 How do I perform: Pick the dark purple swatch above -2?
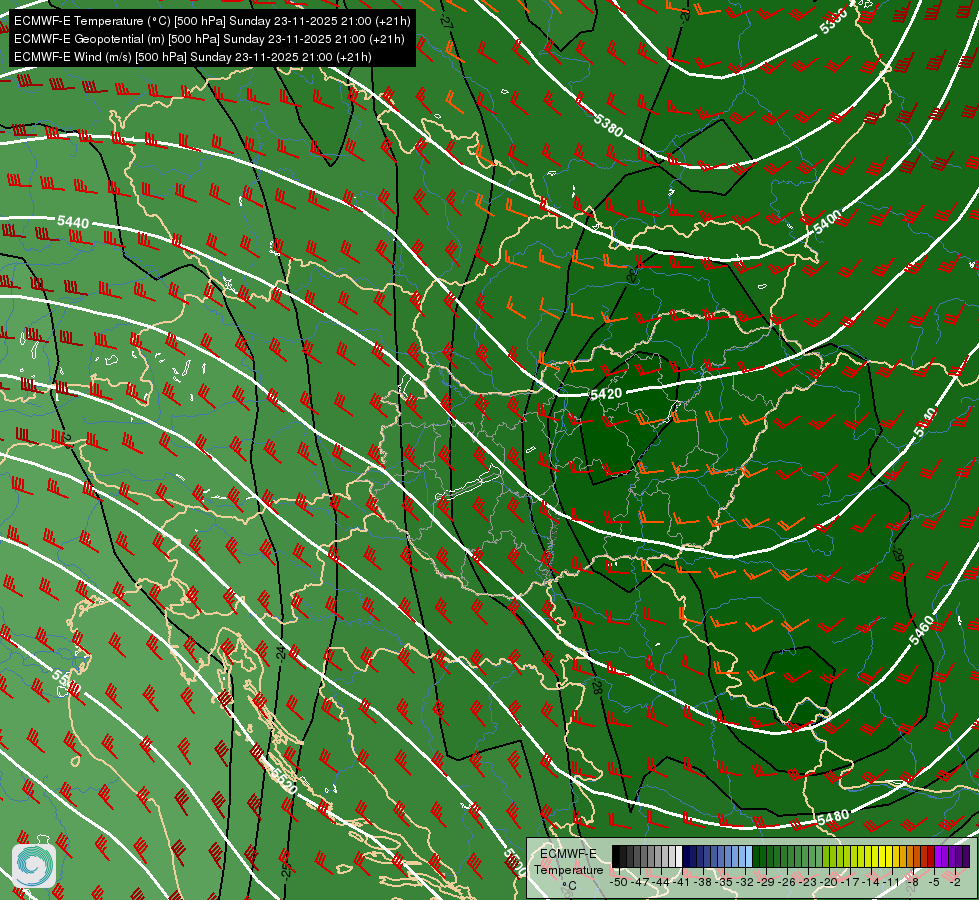(960, 856)
